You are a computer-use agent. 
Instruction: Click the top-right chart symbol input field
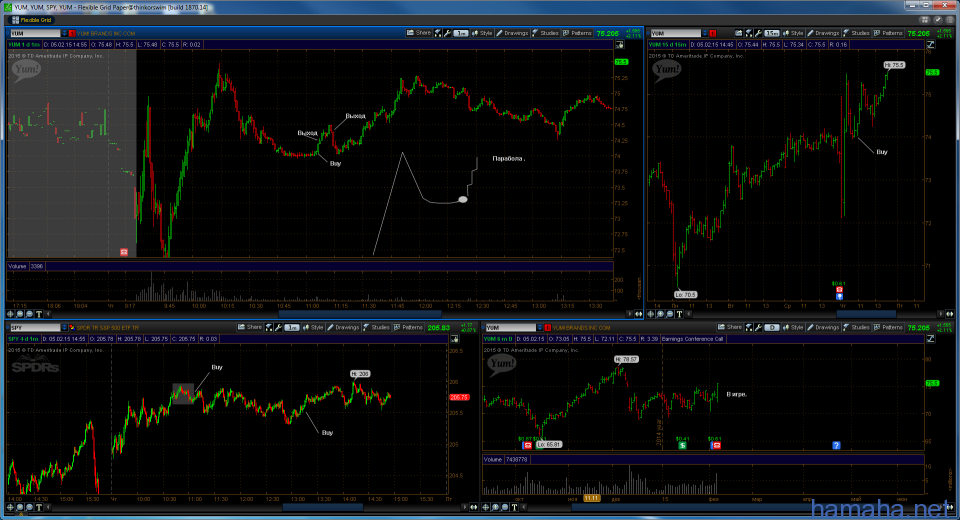click(x=676, y=33)
